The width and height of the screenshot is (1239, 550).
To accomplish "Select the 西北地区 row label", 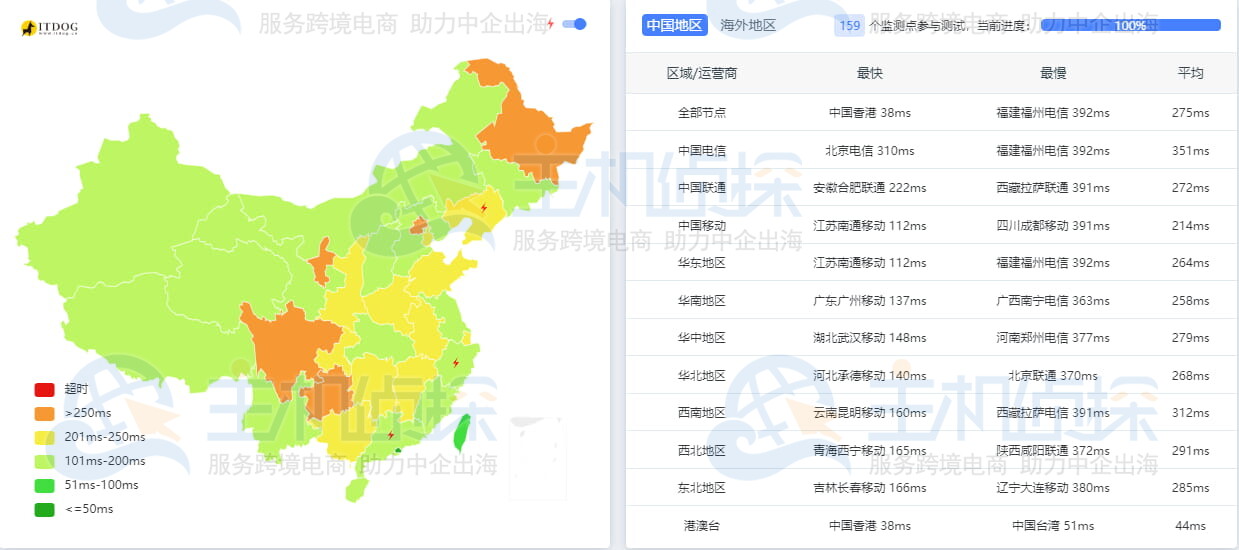I will (702, 451).
